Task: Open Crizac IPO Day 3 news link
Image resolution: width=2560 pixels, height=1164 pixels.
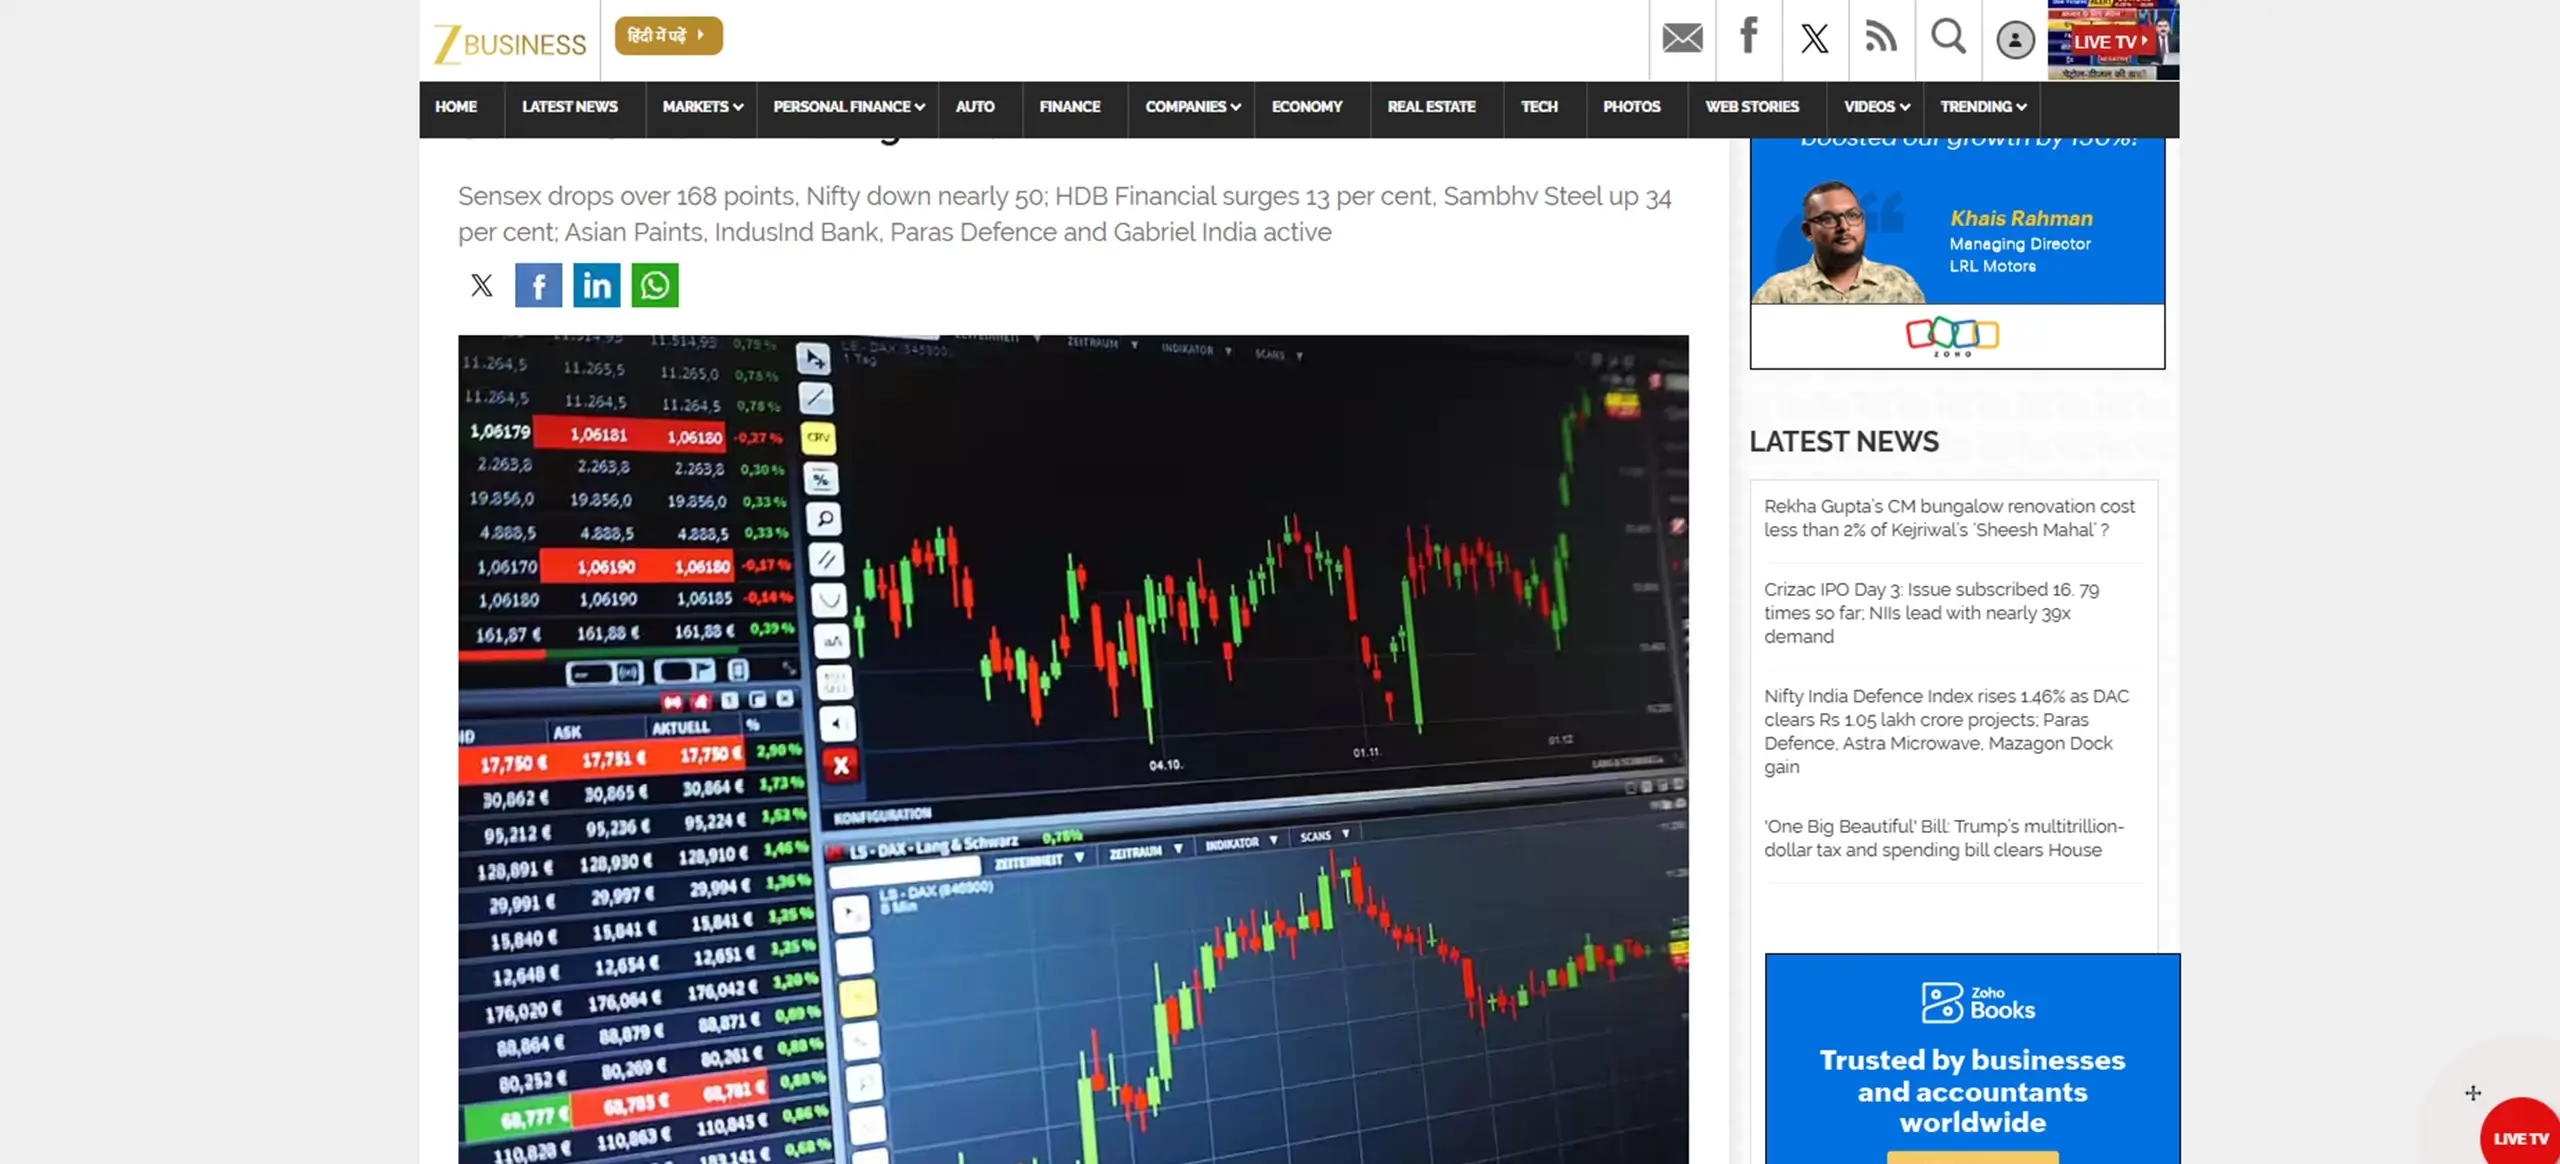Action: 1931,612
